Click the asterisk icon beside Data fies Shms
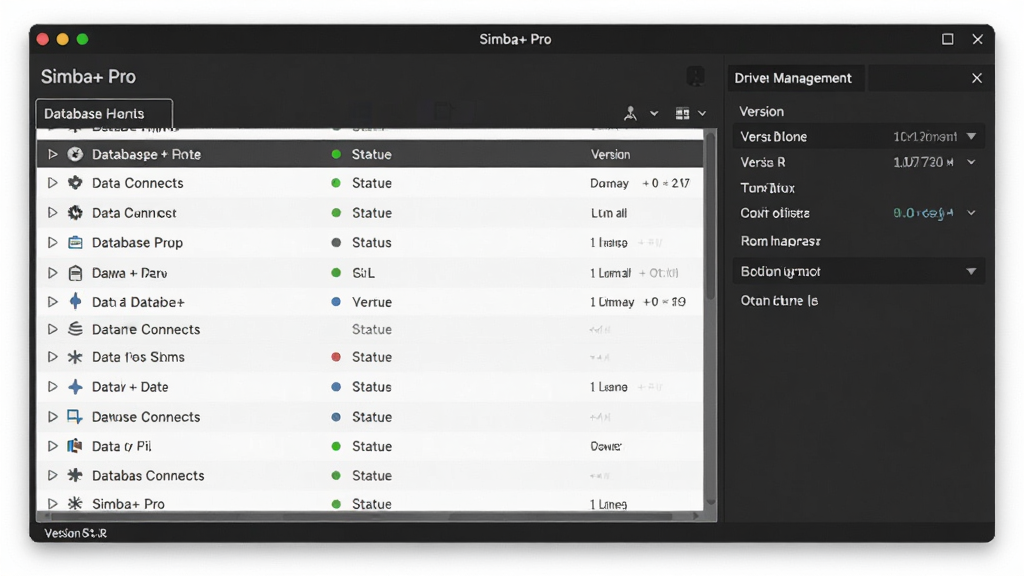 point(75,357)
